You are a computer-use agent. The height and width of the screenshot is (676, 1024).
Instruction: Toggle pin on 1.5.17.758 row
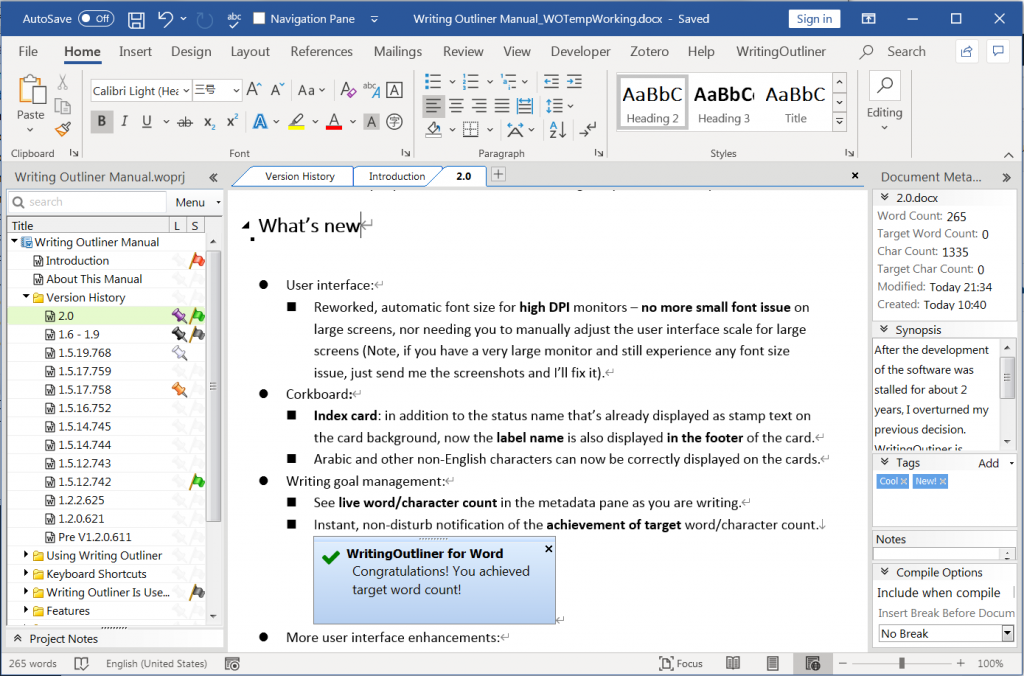179,390
